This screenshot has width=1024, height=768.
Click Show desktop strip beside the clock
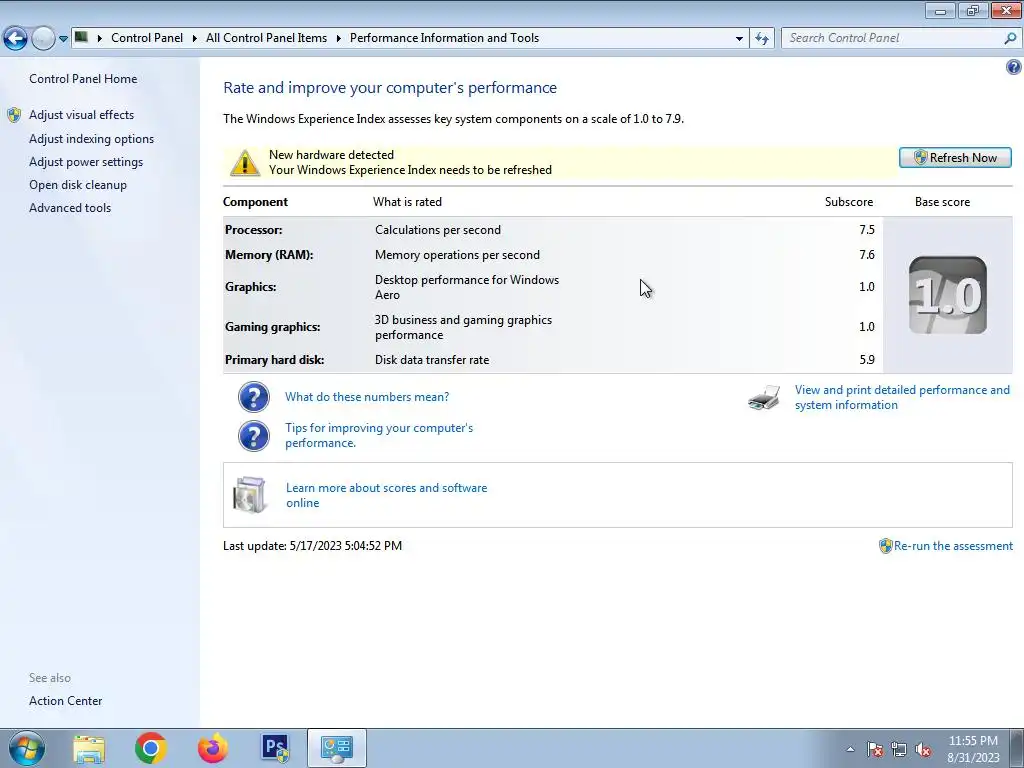[x=1019, y=748]
